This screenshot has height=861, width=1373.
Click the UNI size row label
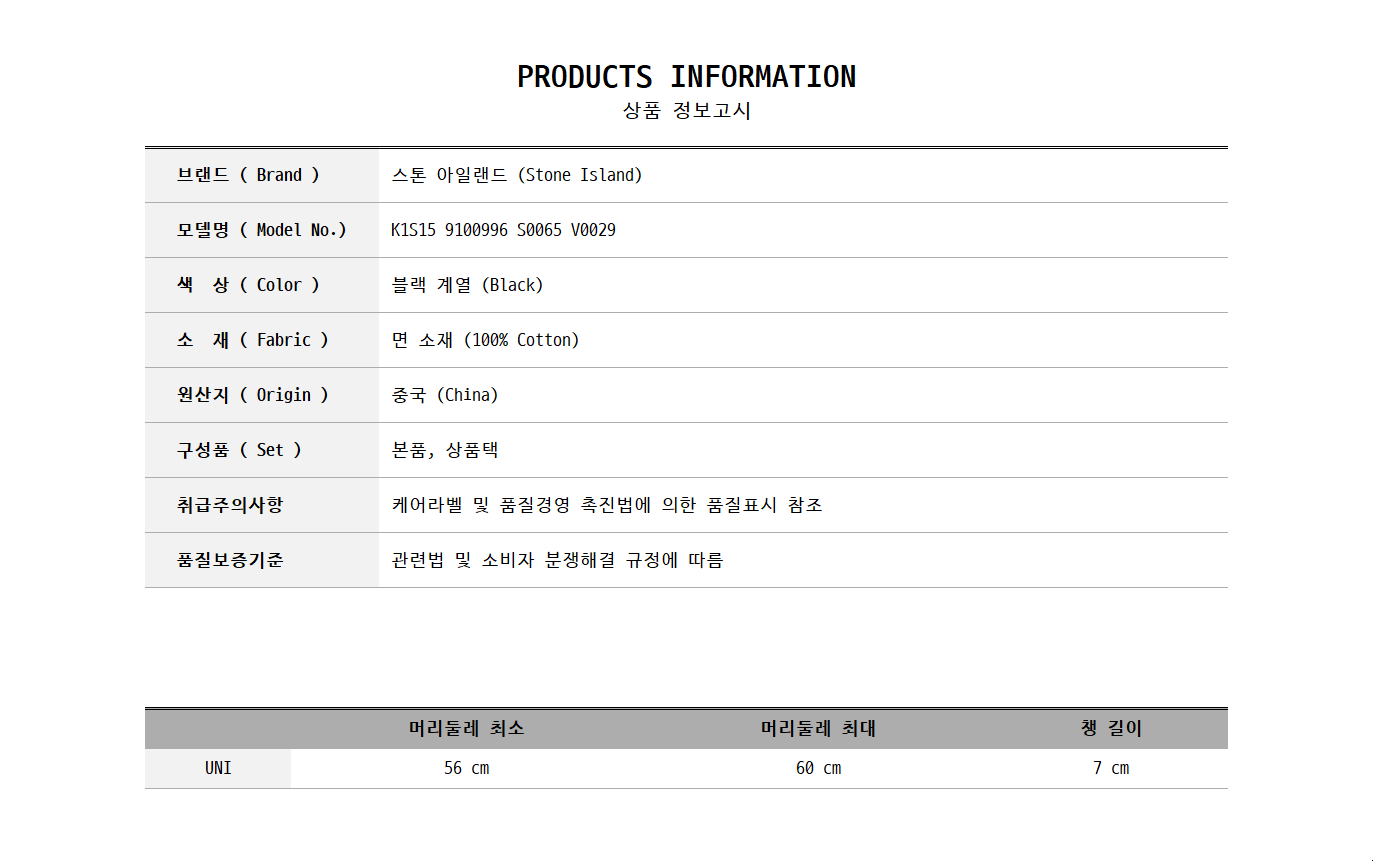[x=218, y=768]
